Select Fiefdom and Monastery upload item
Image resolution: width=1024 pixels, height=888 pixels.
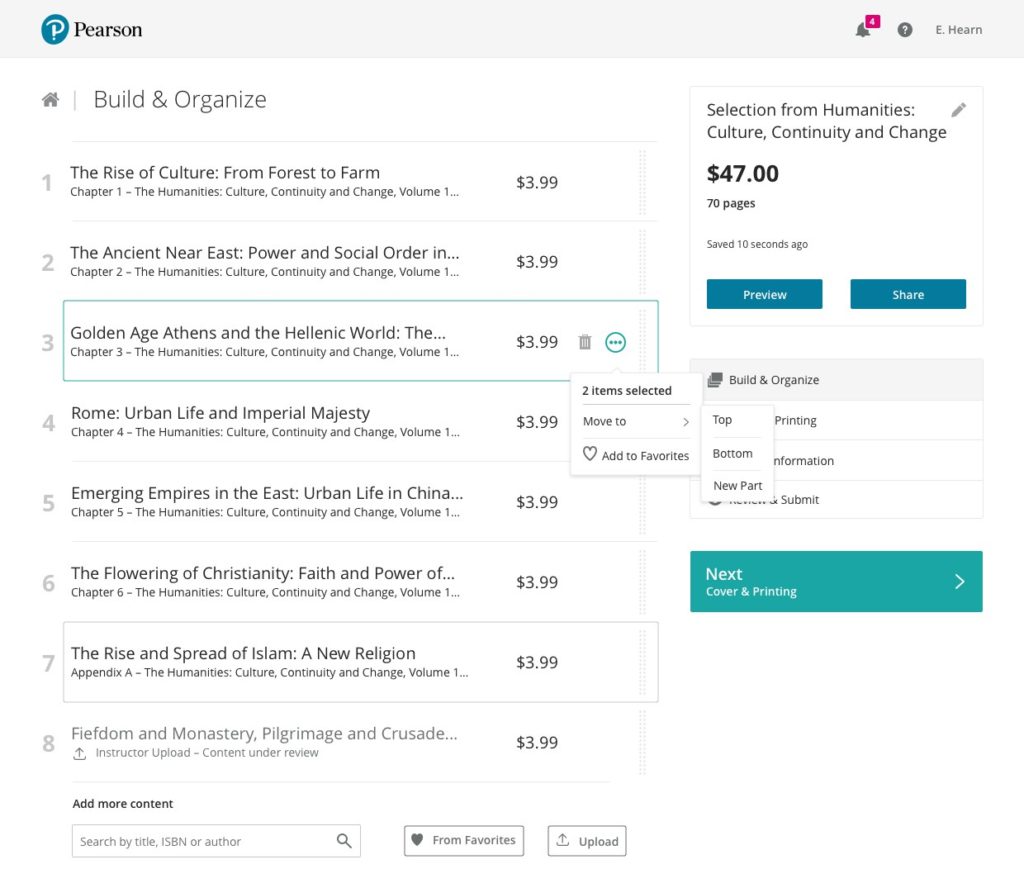[x=264, y=734]
